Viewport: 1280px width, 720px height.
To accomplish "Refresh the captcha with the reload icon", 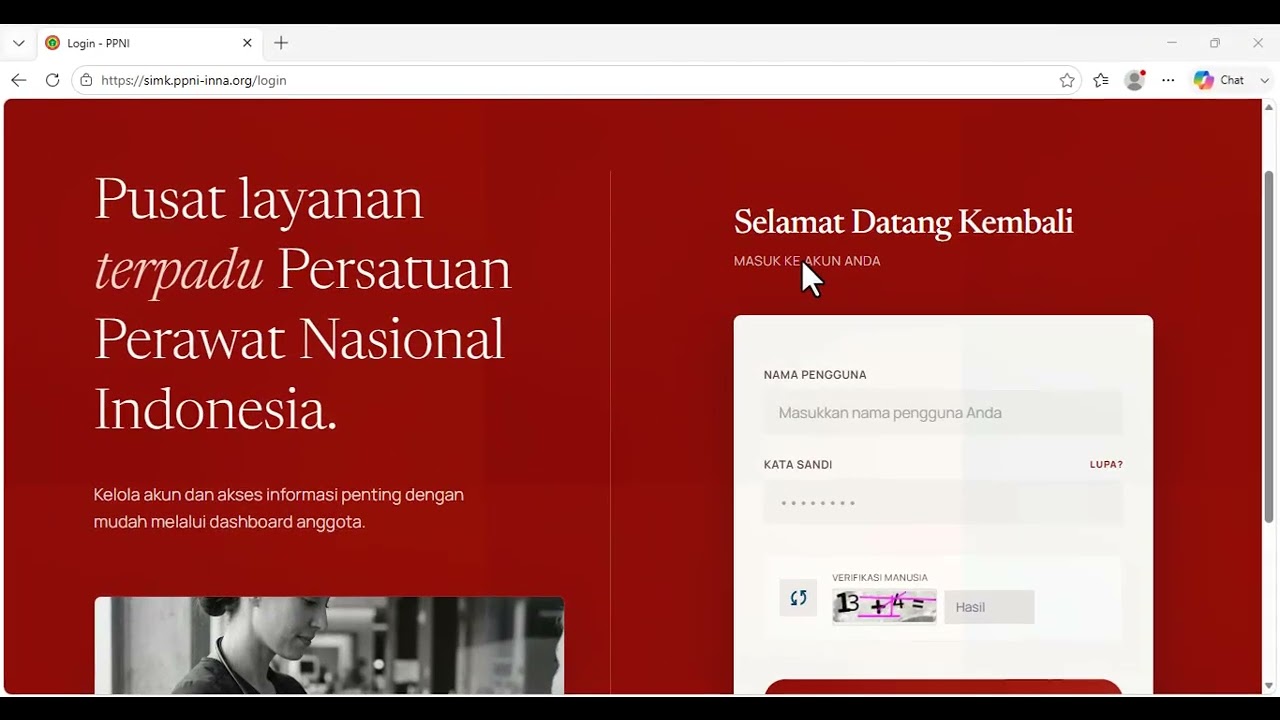I will click(798, 598).
